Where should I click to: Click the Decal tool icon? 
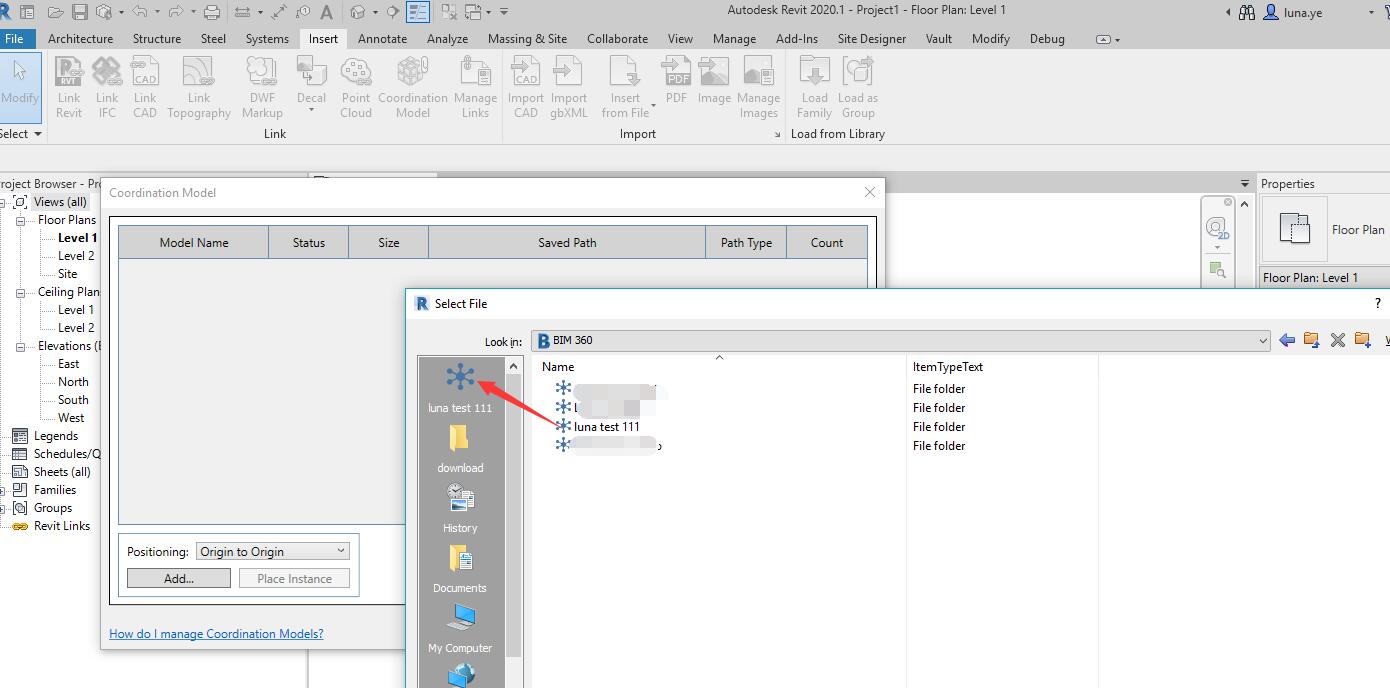311,72
